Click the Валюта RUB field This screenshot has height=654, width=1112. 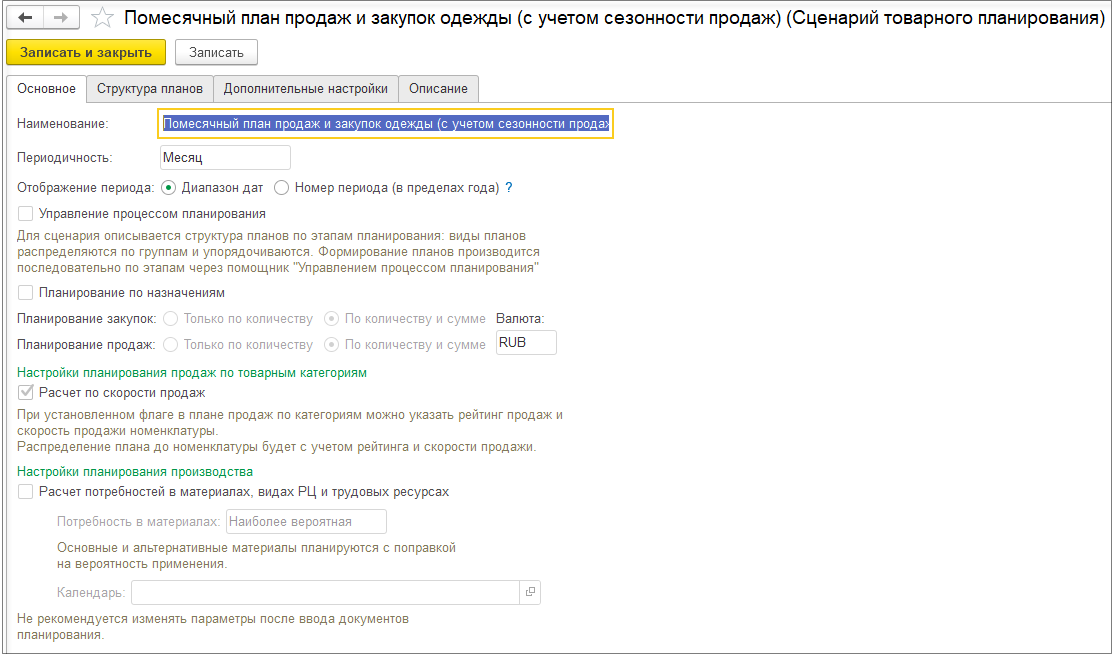[x=526, y=343]
